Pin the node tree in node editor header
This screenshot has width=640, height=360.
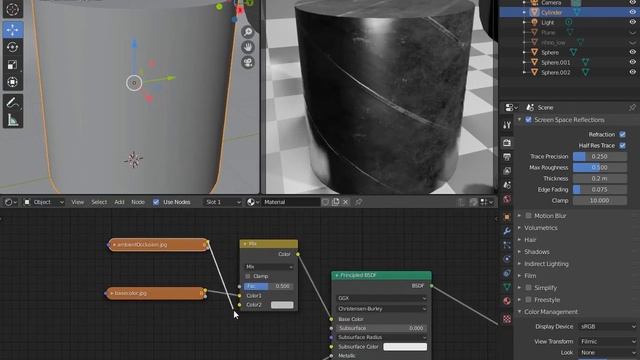pyautogui.click(x=359, y=202)
